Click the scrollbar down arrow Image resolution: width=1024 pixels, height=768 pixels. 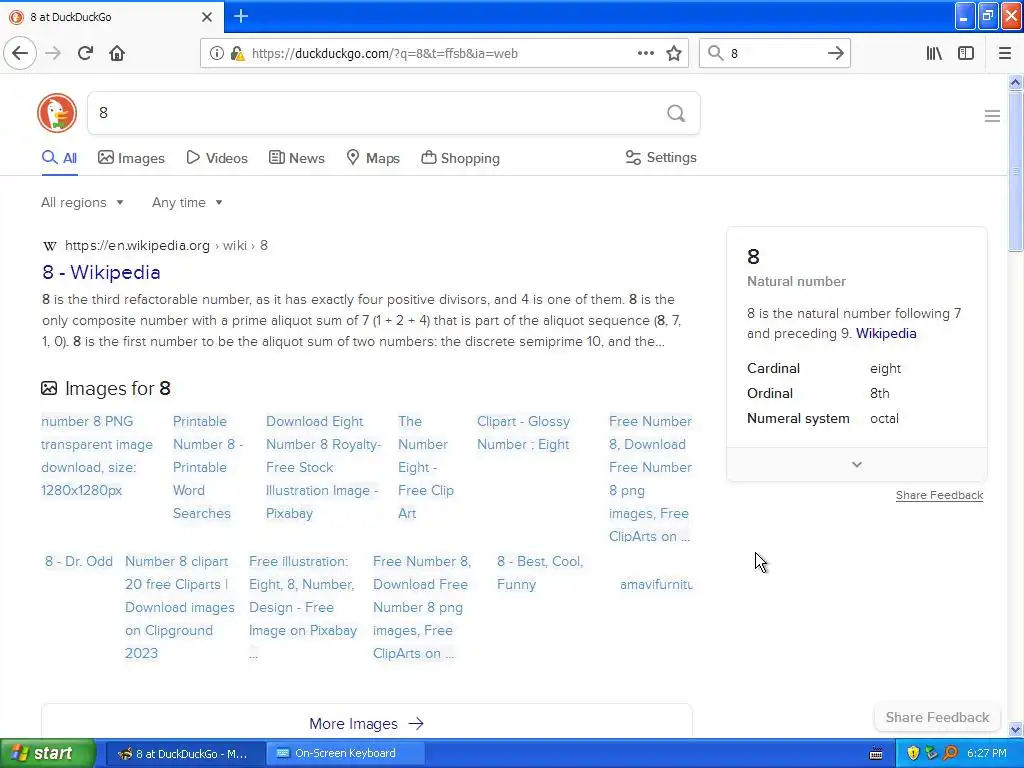click(x=1015, y=729)
